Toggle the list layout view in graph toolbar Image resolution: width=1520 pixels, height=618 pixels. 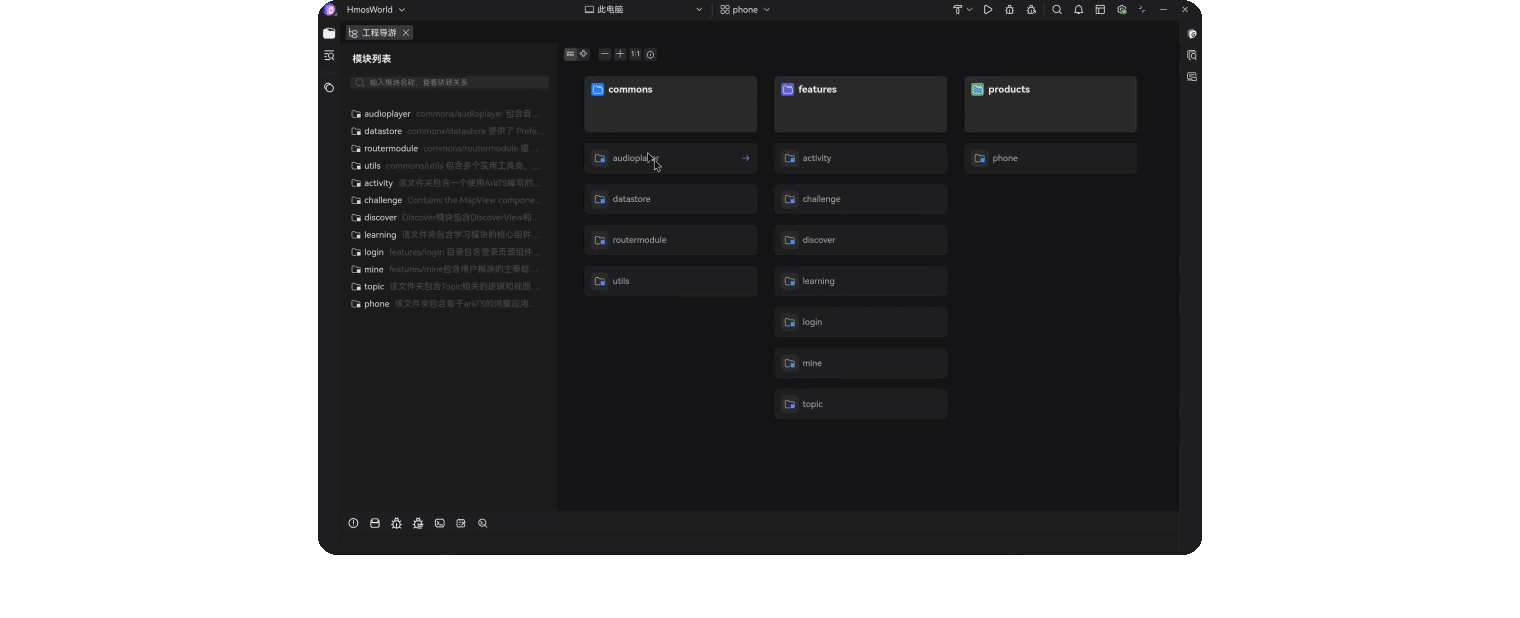[570, 54]
